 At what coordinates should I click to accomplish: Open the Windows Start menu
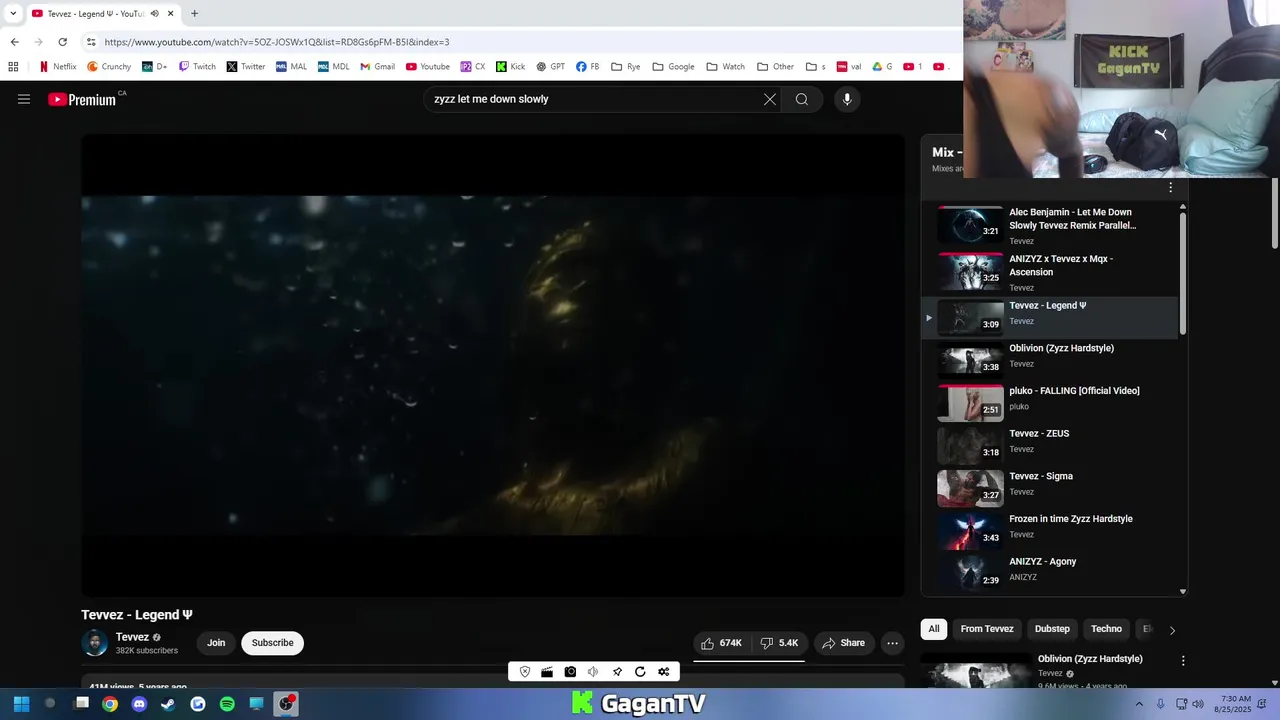click(x=21, y=704)
